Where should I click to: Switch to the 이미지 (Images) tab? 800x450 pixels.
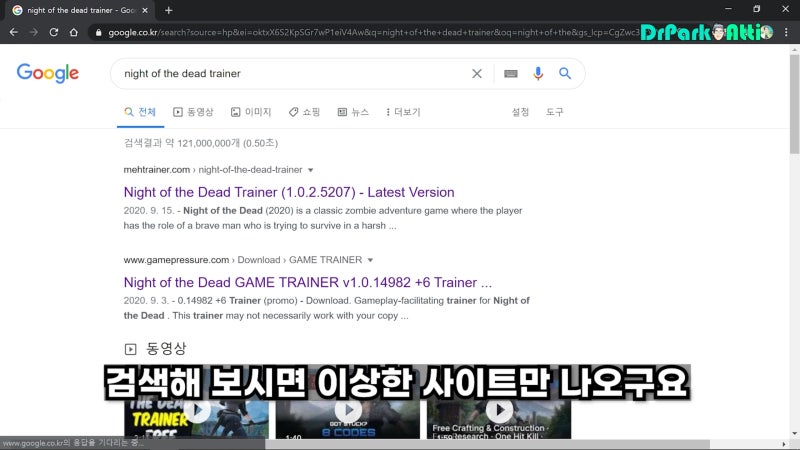point(251,112)
